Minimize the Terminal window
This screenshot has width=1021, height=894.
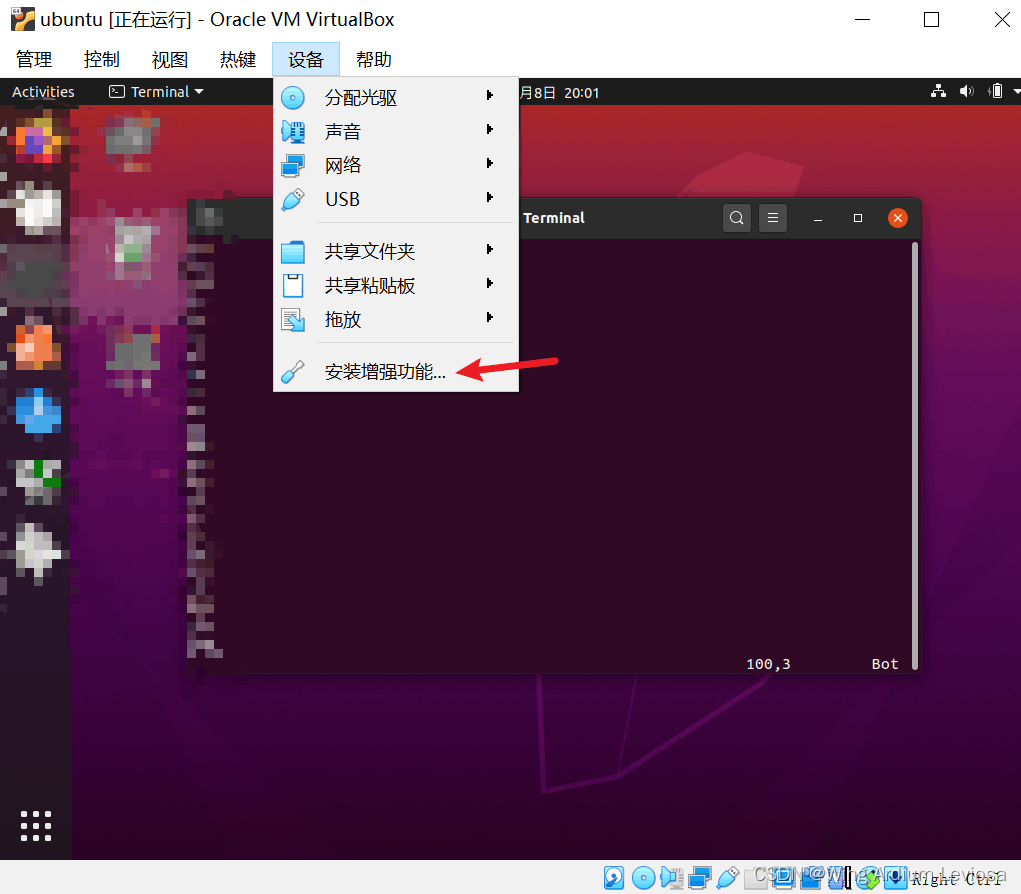click(818, 219)
